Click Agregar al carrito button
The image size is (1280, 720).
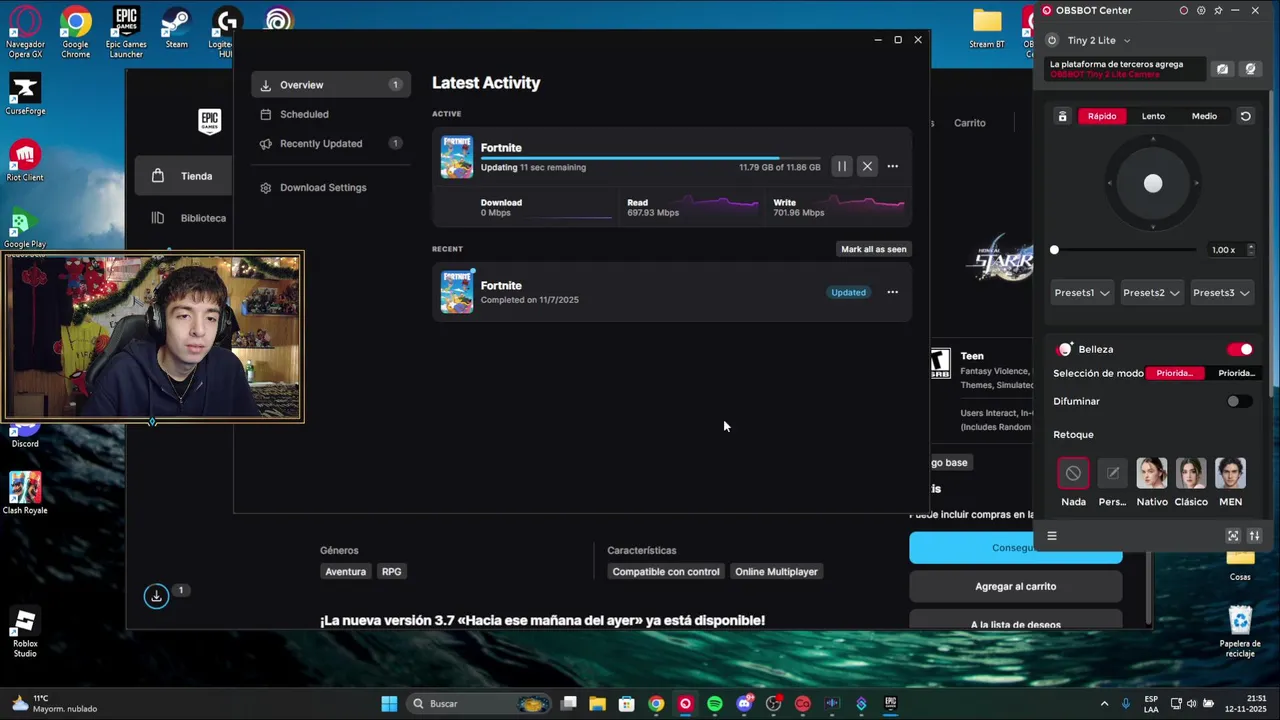tap(1015, 587)
